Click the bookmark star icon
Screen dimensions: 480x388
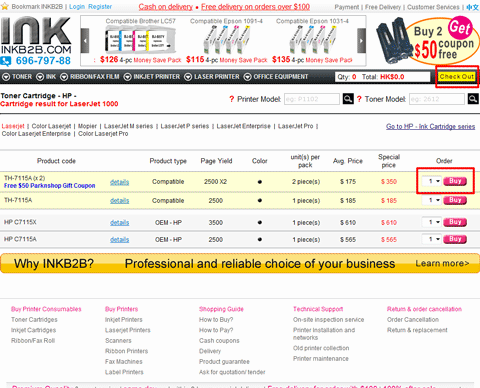point(5,7)
